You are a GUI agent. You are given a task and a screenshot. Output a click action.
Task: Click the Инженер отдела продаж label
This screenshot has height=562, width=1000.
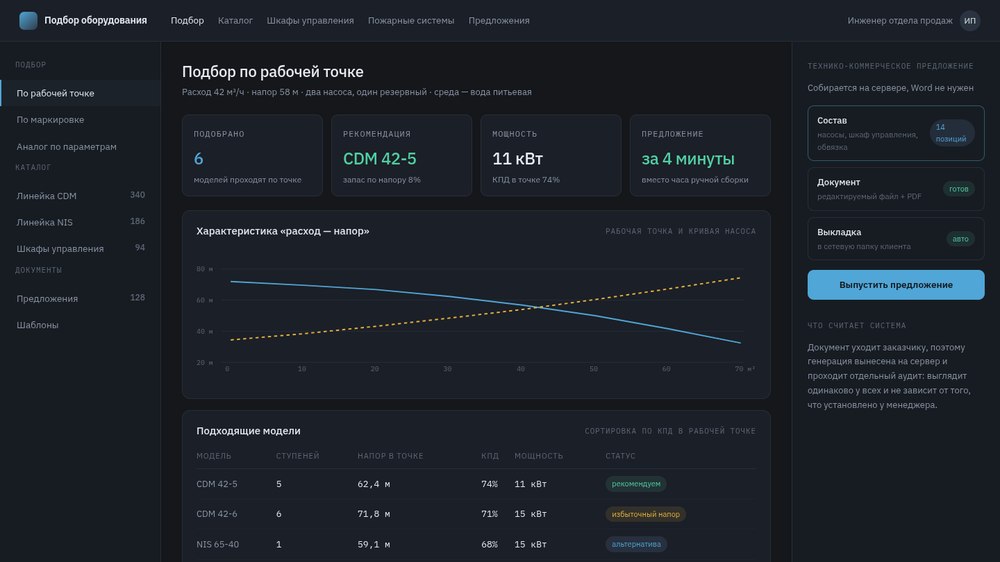pyautogui.click(x=900, y=20)
